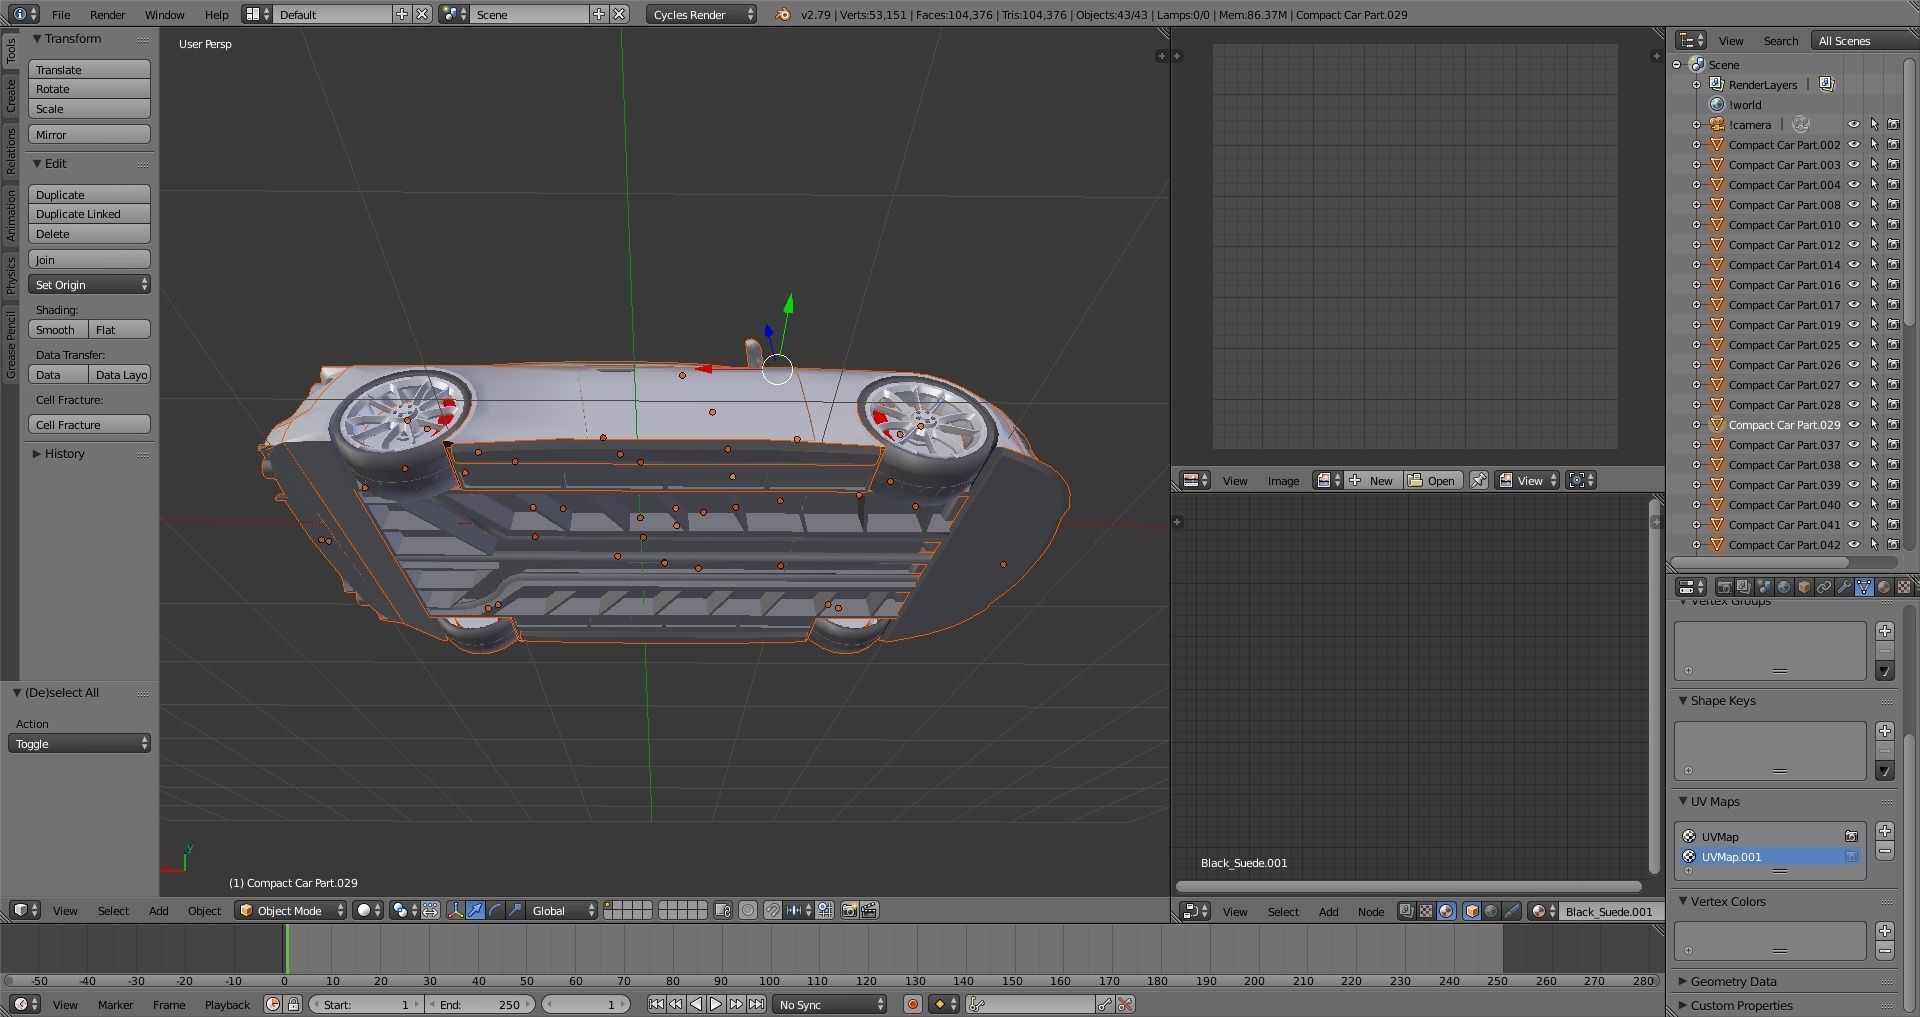Click the End frame field

coord(481,1004)
